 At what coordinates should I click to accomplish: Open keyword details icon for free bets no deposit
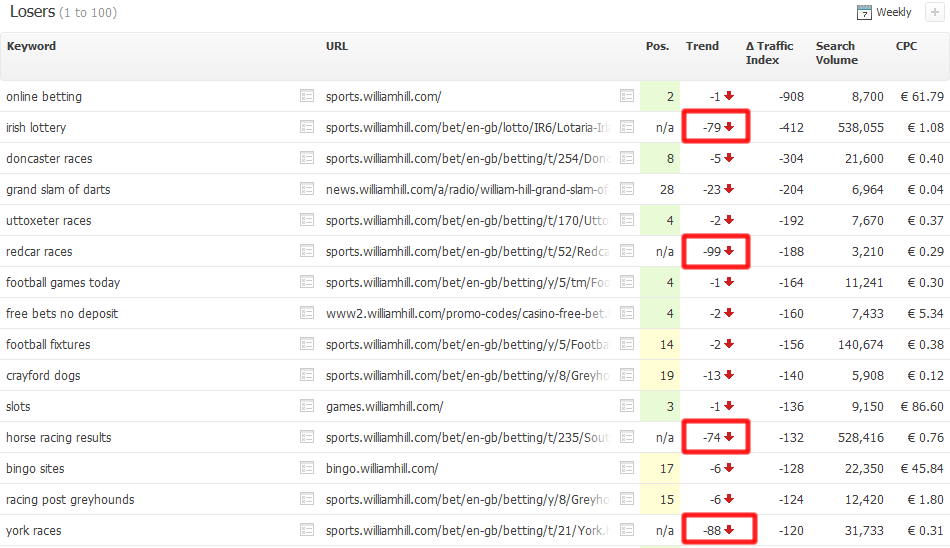pyautogui.click(x=307, y=313)
